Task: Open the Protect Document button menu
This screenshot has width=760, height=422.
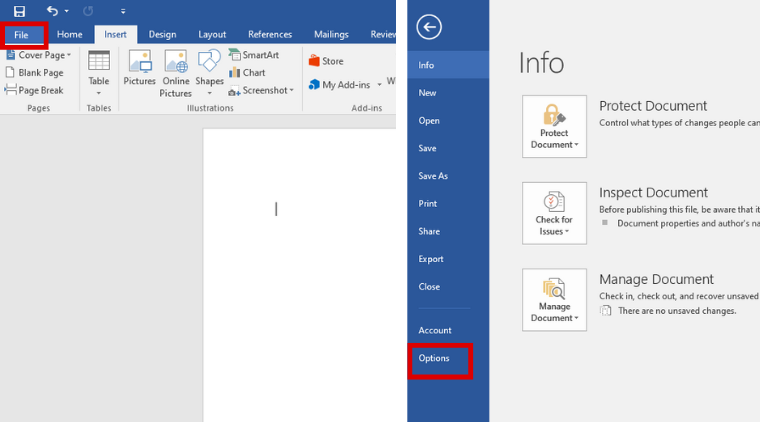Action: click(554, 126)
